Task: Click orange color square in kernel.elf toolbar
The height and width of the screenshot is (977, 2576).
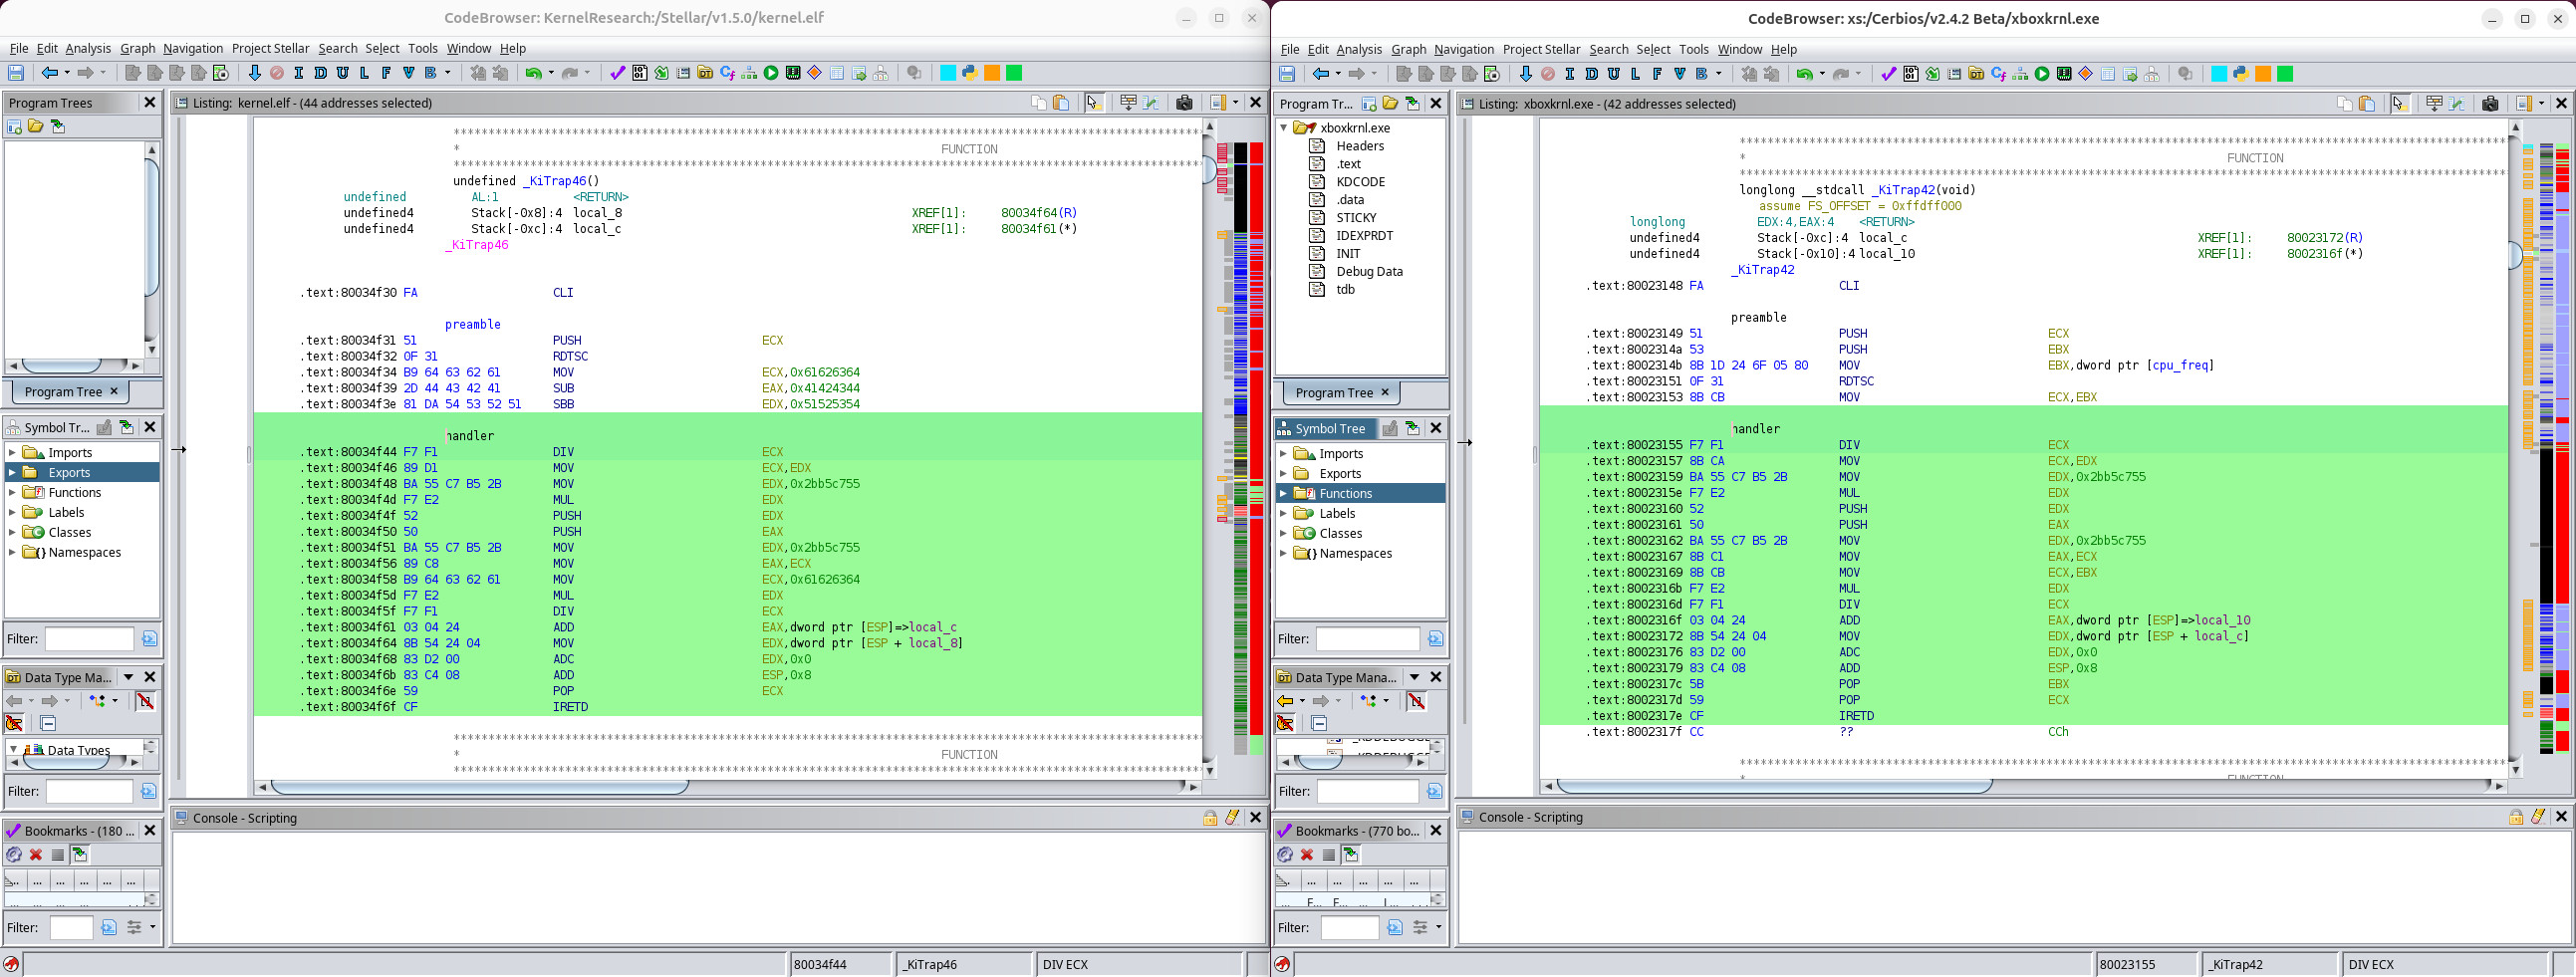Action: (x=992, y=73)
